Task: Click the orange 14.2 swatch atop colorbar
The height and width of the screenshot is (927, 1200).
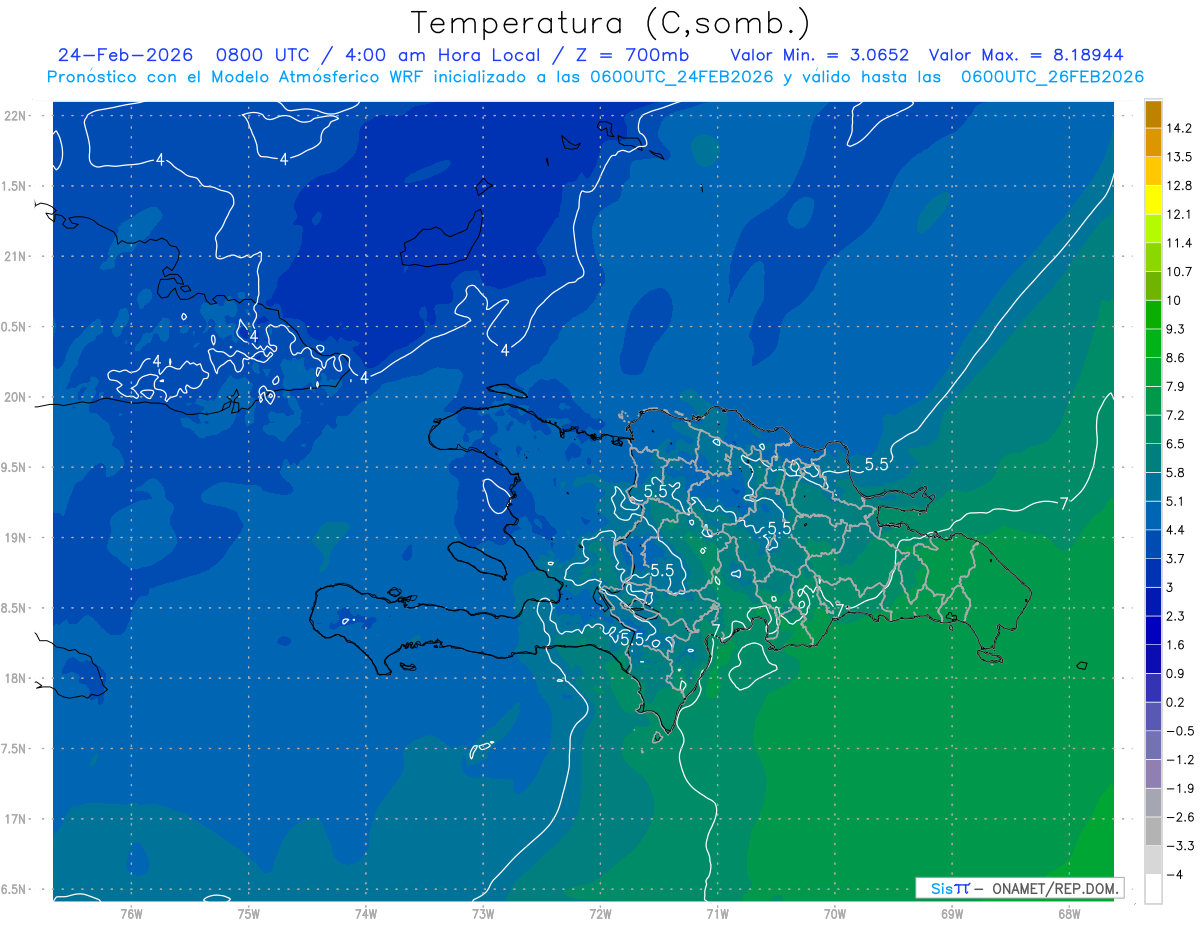Action: 1153,114
